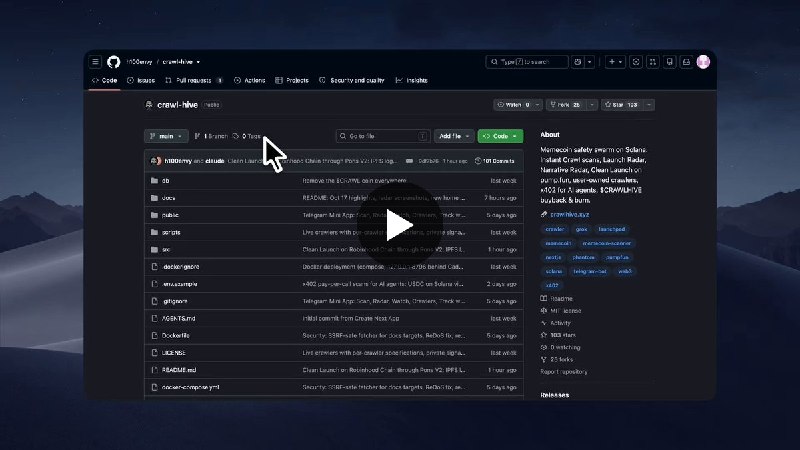800x450 pixels.
Task: Open the Copilot icon in the header
Action: point(578,62)
